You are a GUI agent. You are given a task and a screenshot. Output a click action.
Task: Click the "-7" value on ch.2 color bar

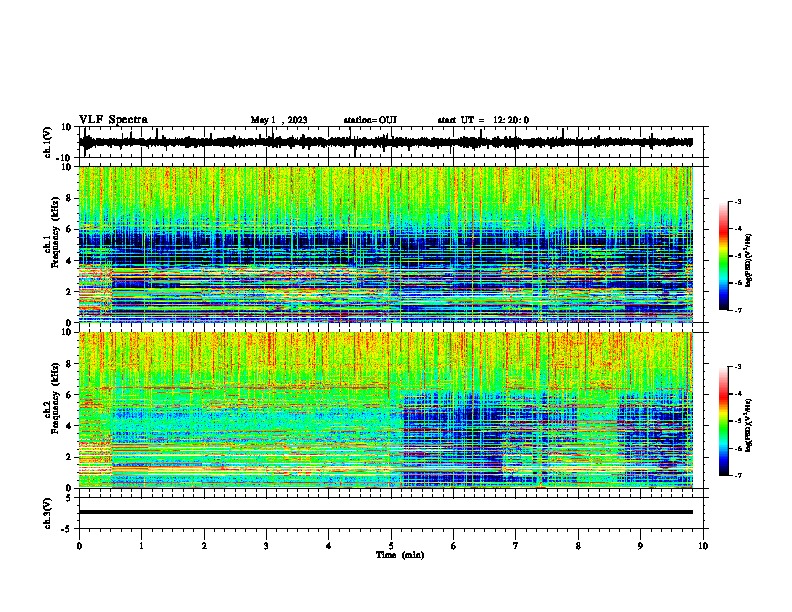click(x=737, y=475)
